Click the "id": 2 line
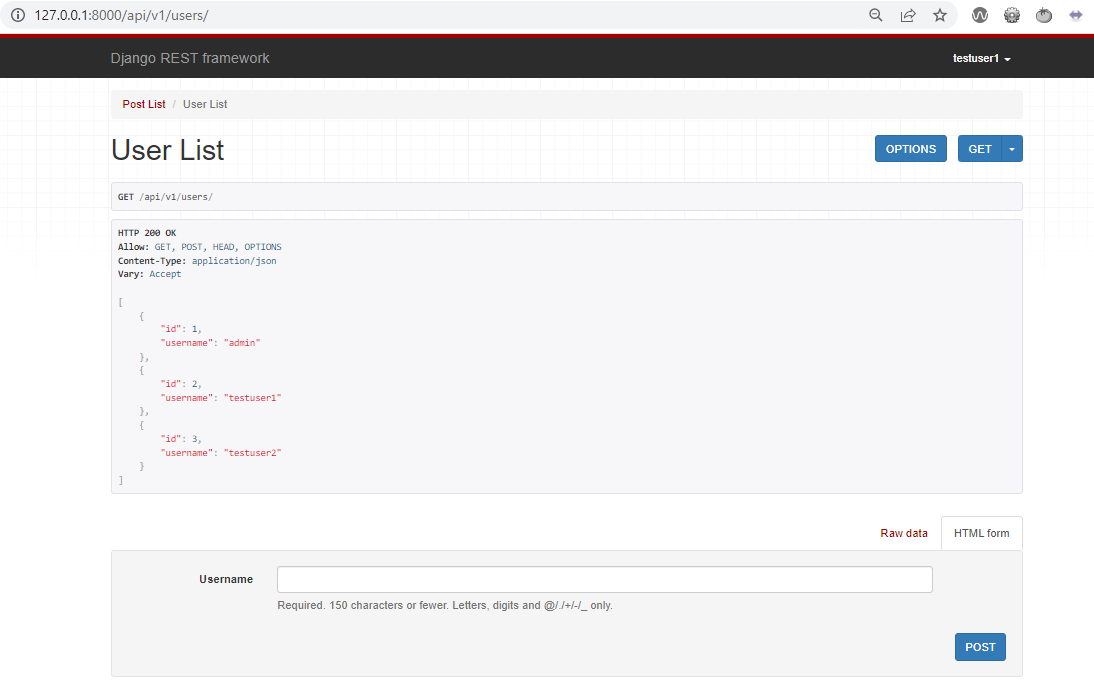Viewport: 1094px width, 691px height. click(x=181, y=384)
